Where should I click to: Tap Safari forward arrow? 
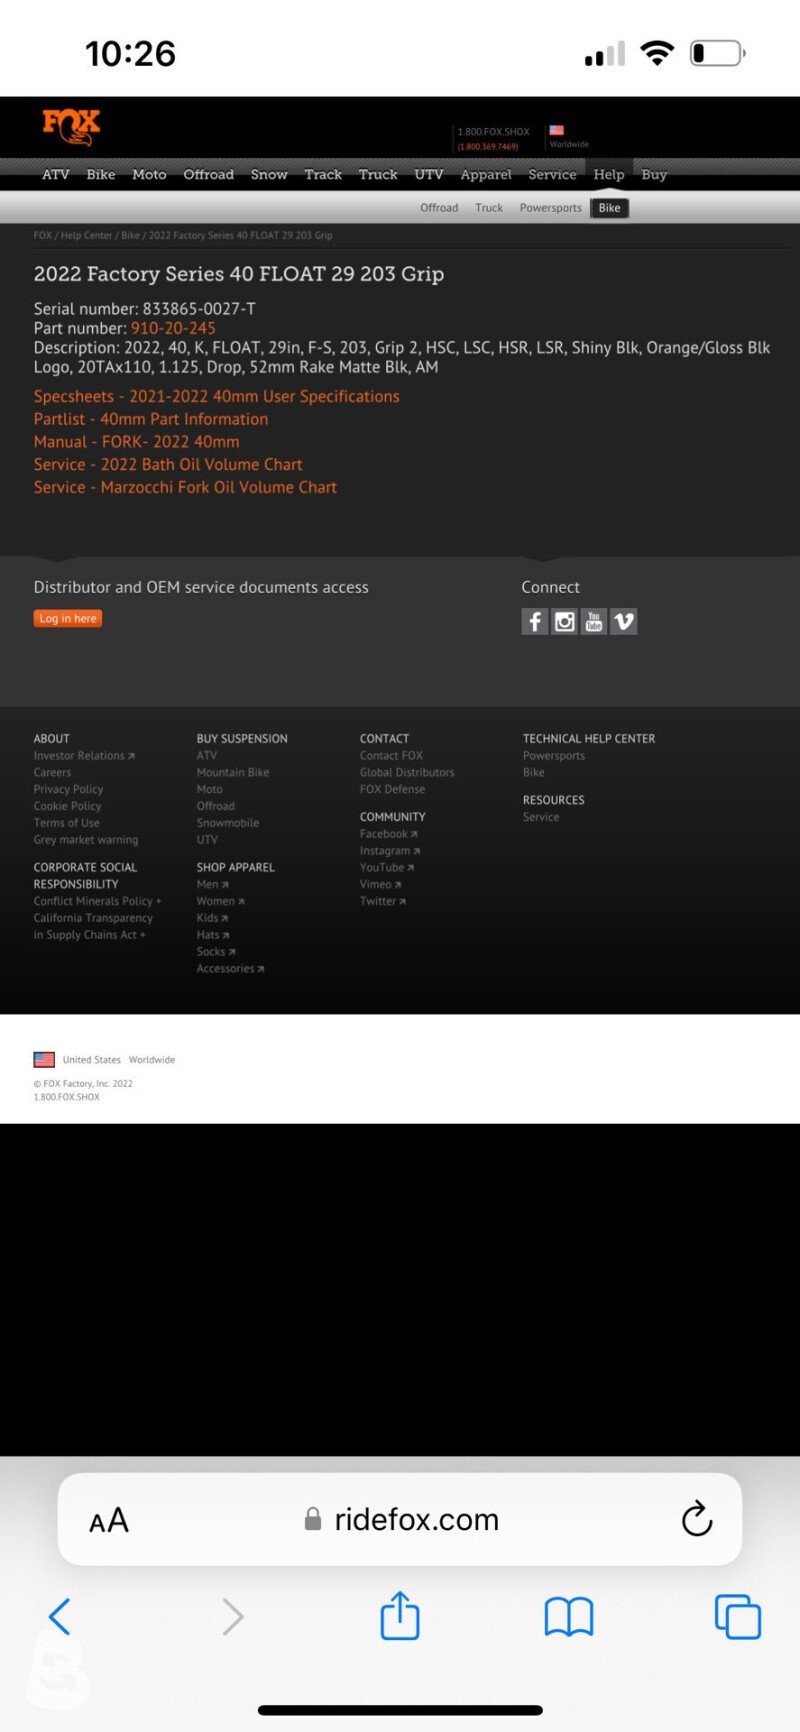point(232,1616)
